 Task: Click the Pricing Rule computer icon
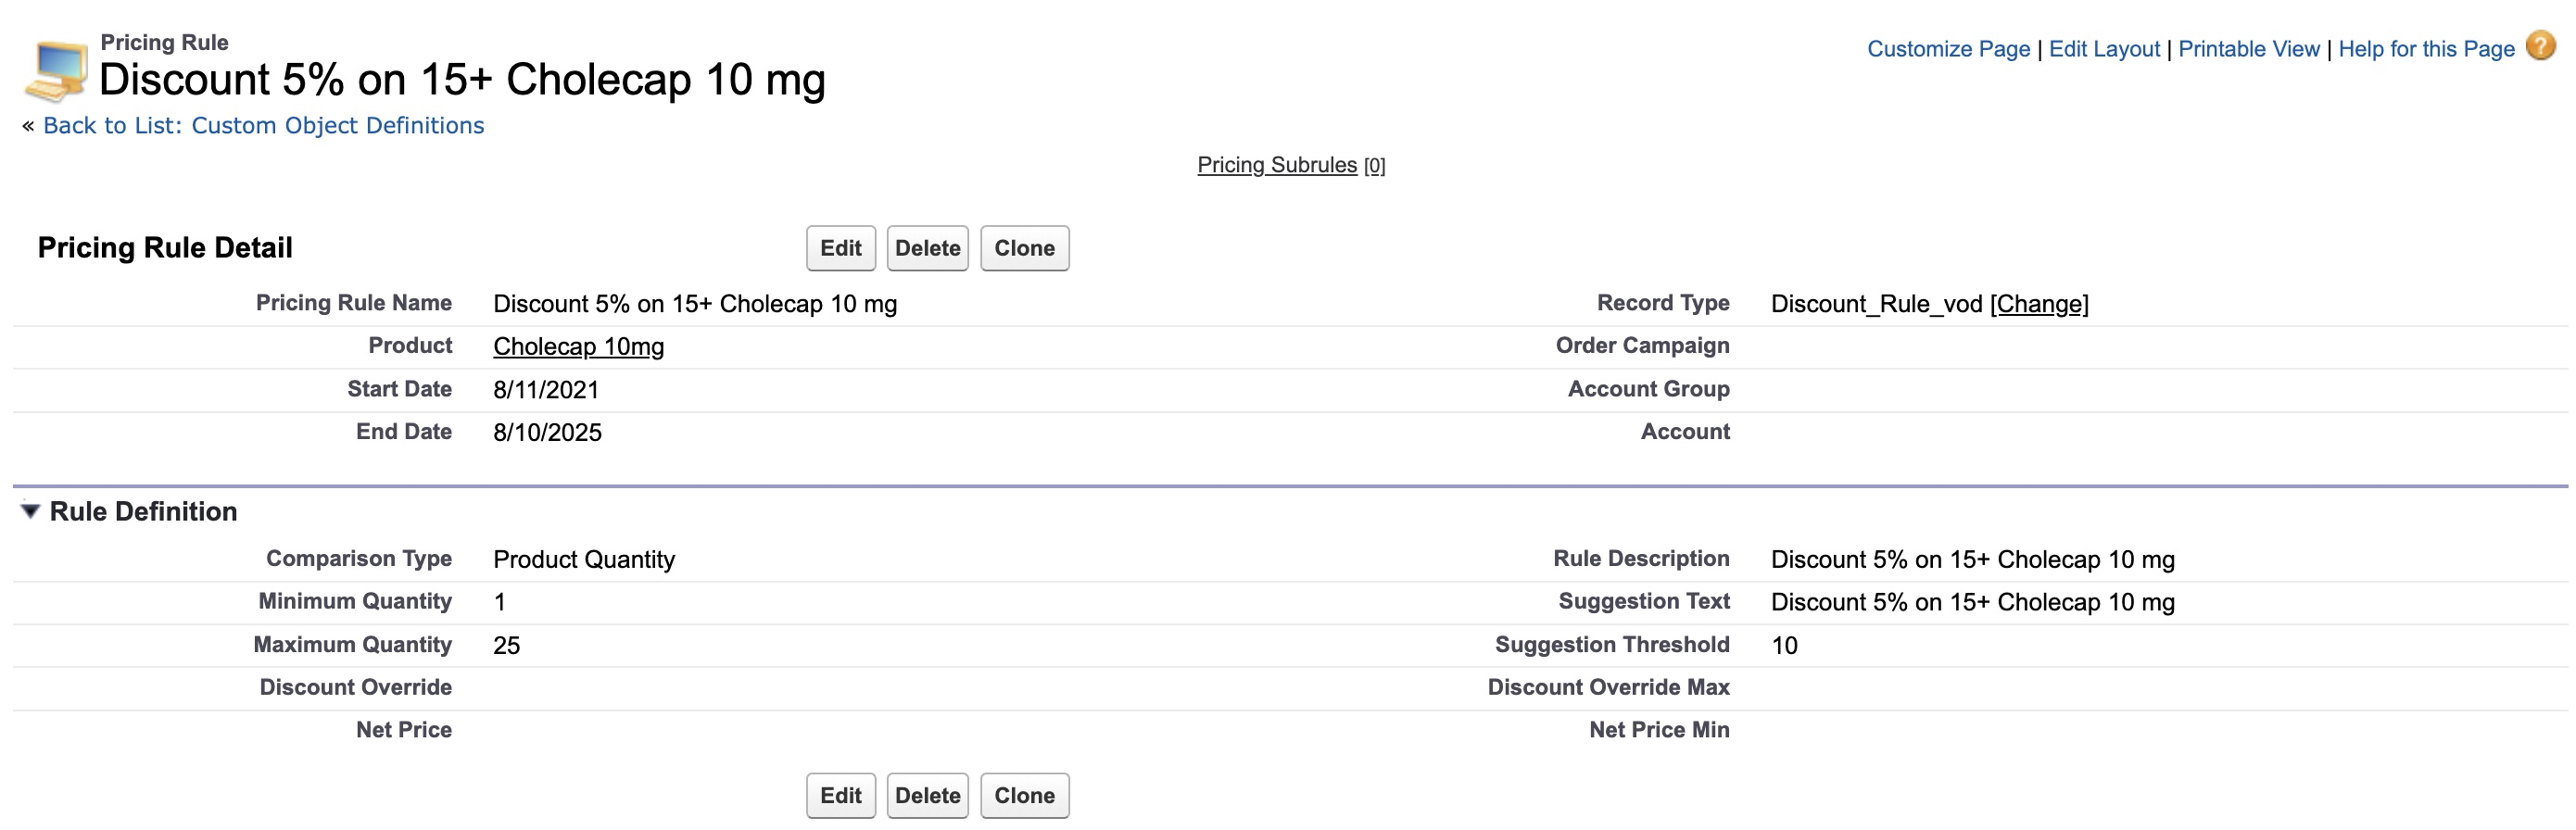pyautogui.click(x=56, y=70)
